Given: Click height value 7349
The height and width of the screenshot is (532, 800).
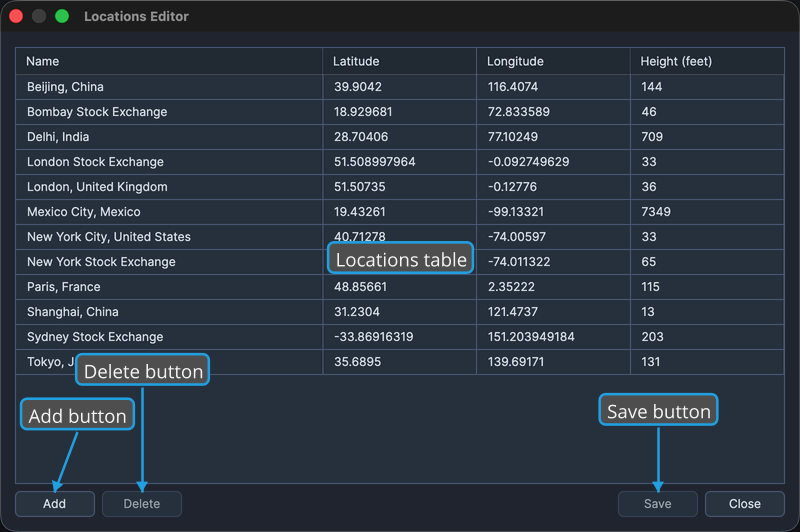Looking at the screenshot, I should click(656, 212).
